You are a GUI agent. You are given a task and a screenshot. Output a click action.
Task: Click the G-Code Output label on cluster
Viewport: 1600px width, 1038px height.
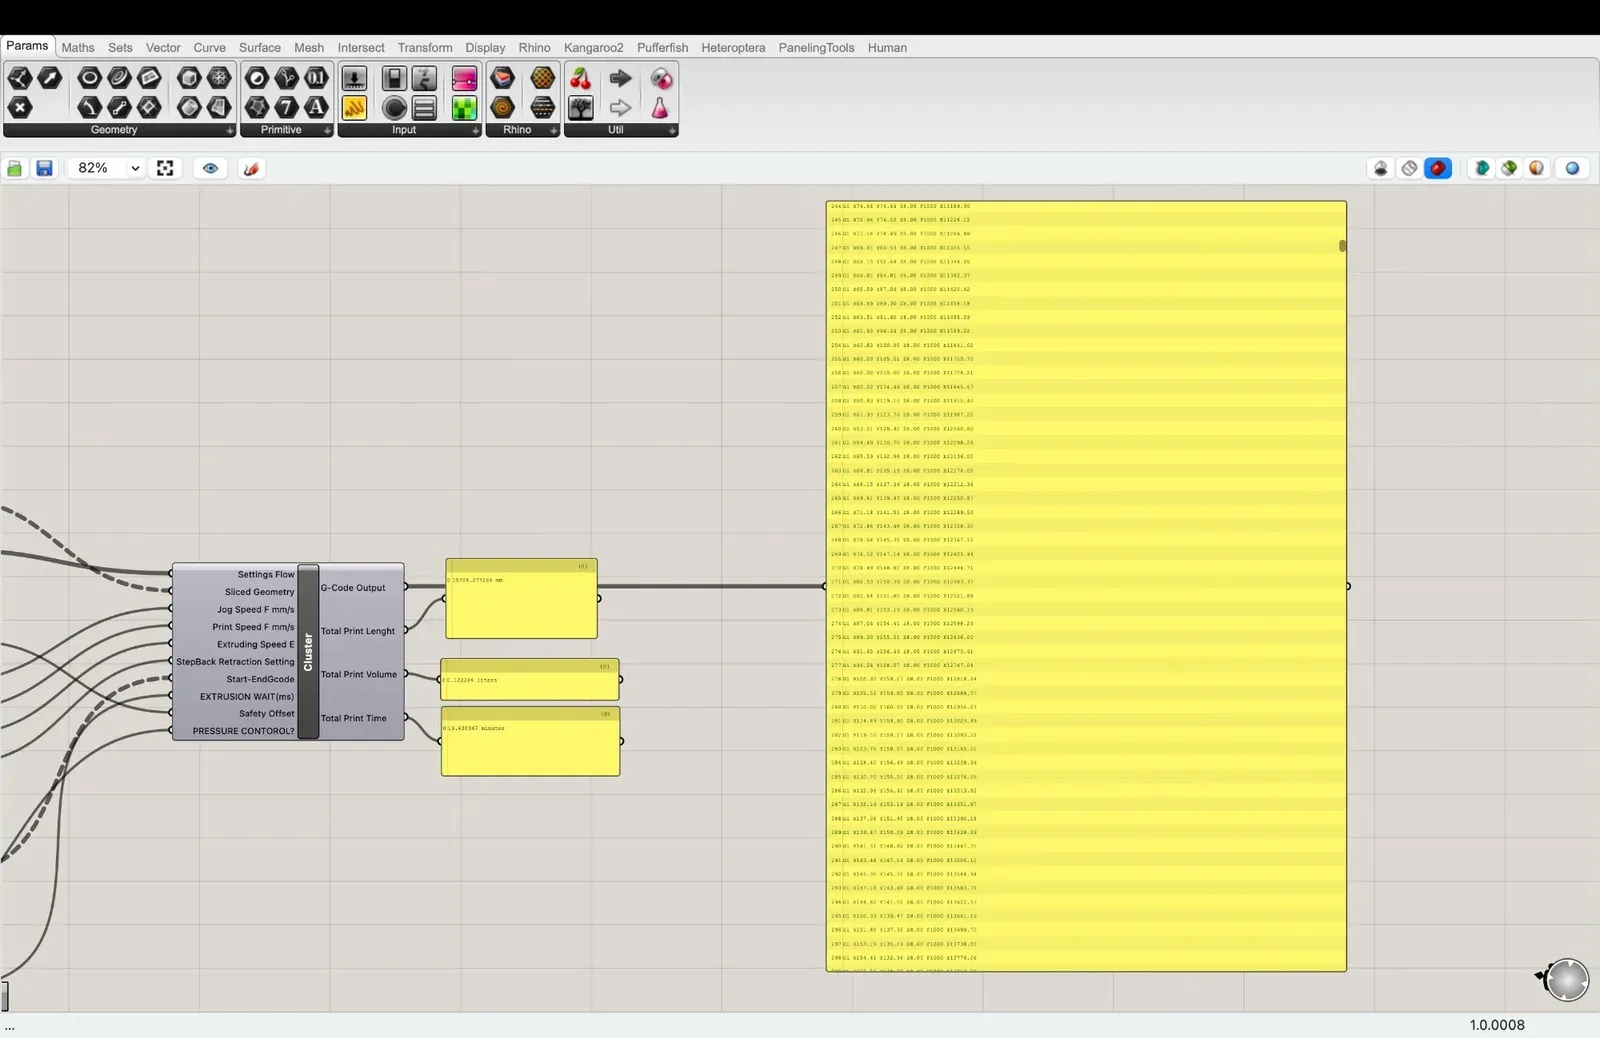click(x=353, y=588)
